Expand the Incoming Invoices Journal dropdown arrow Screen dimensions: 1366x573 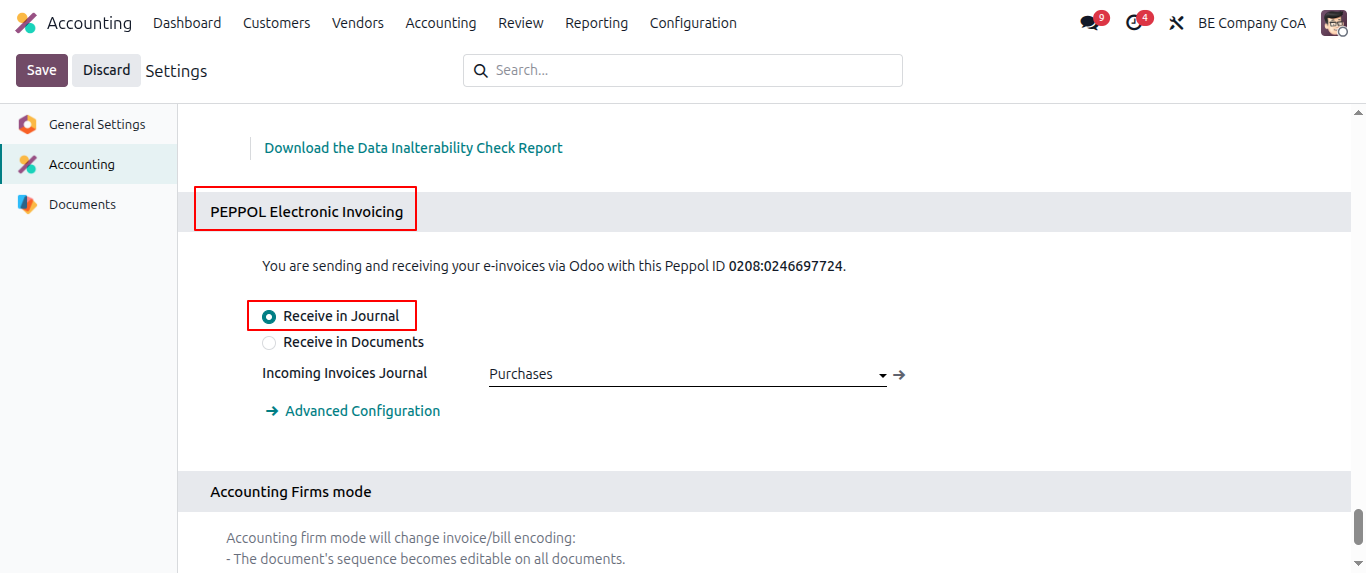pyautogui.click(x=882, y=376)
